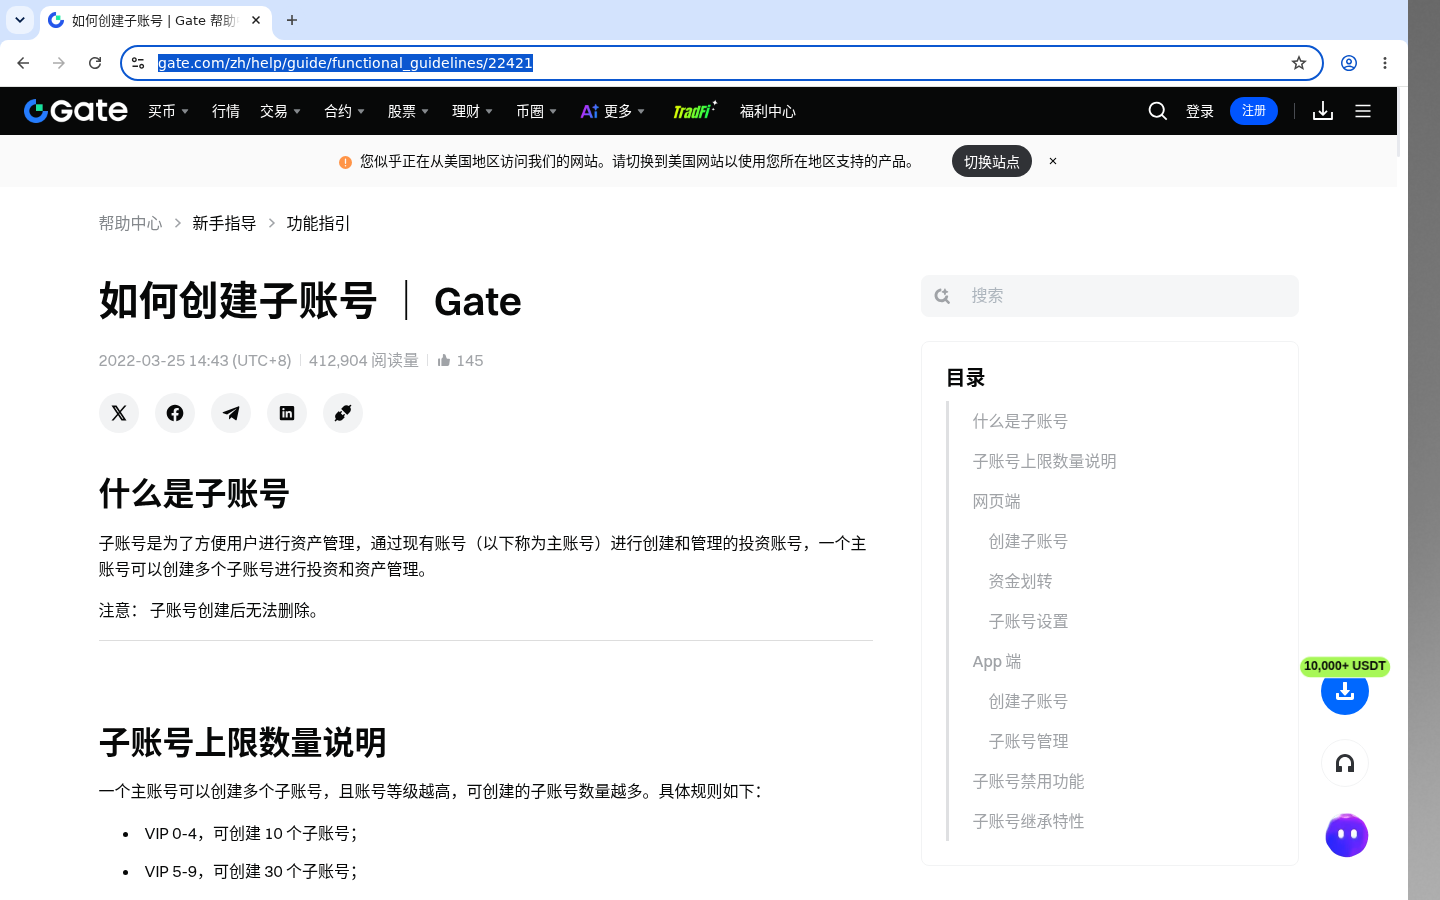This screenshot has width=1440, height=900.
Task: Share article on Telegram
Action: tap(231, 413)
